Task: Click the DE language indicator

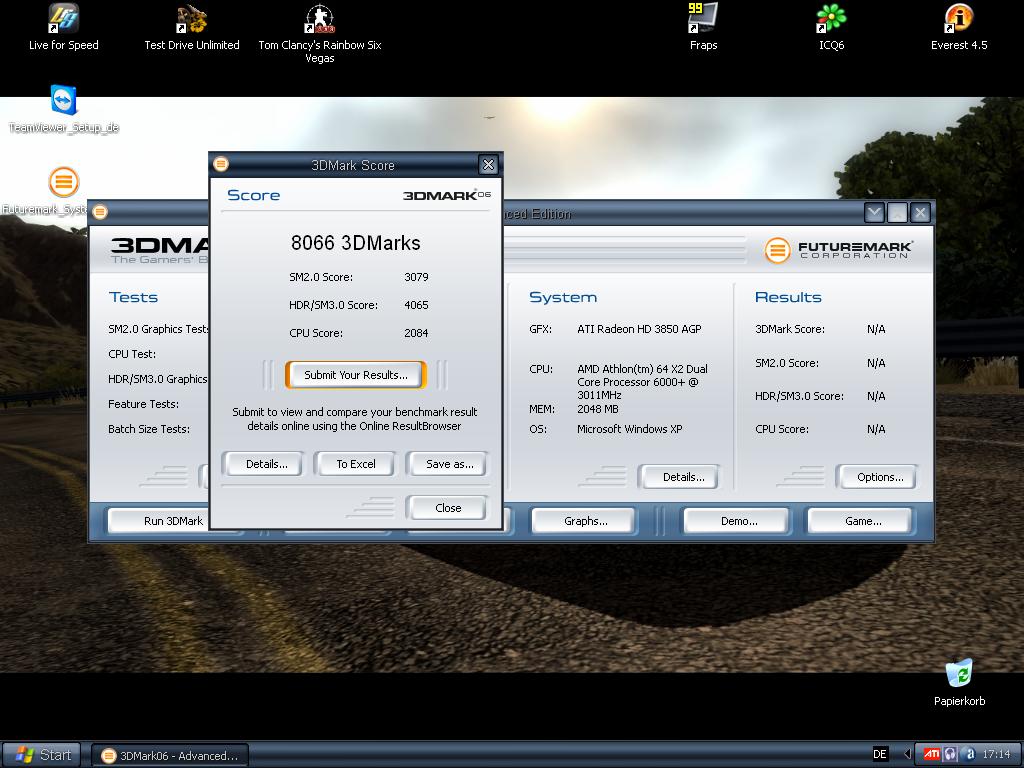Action: click(880, 754)
